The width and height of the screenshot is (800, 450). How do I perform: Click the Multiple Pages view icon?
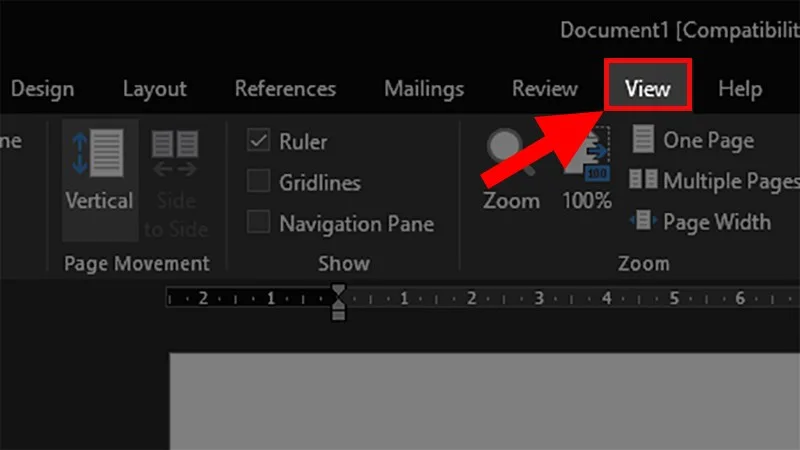(643, 180)
